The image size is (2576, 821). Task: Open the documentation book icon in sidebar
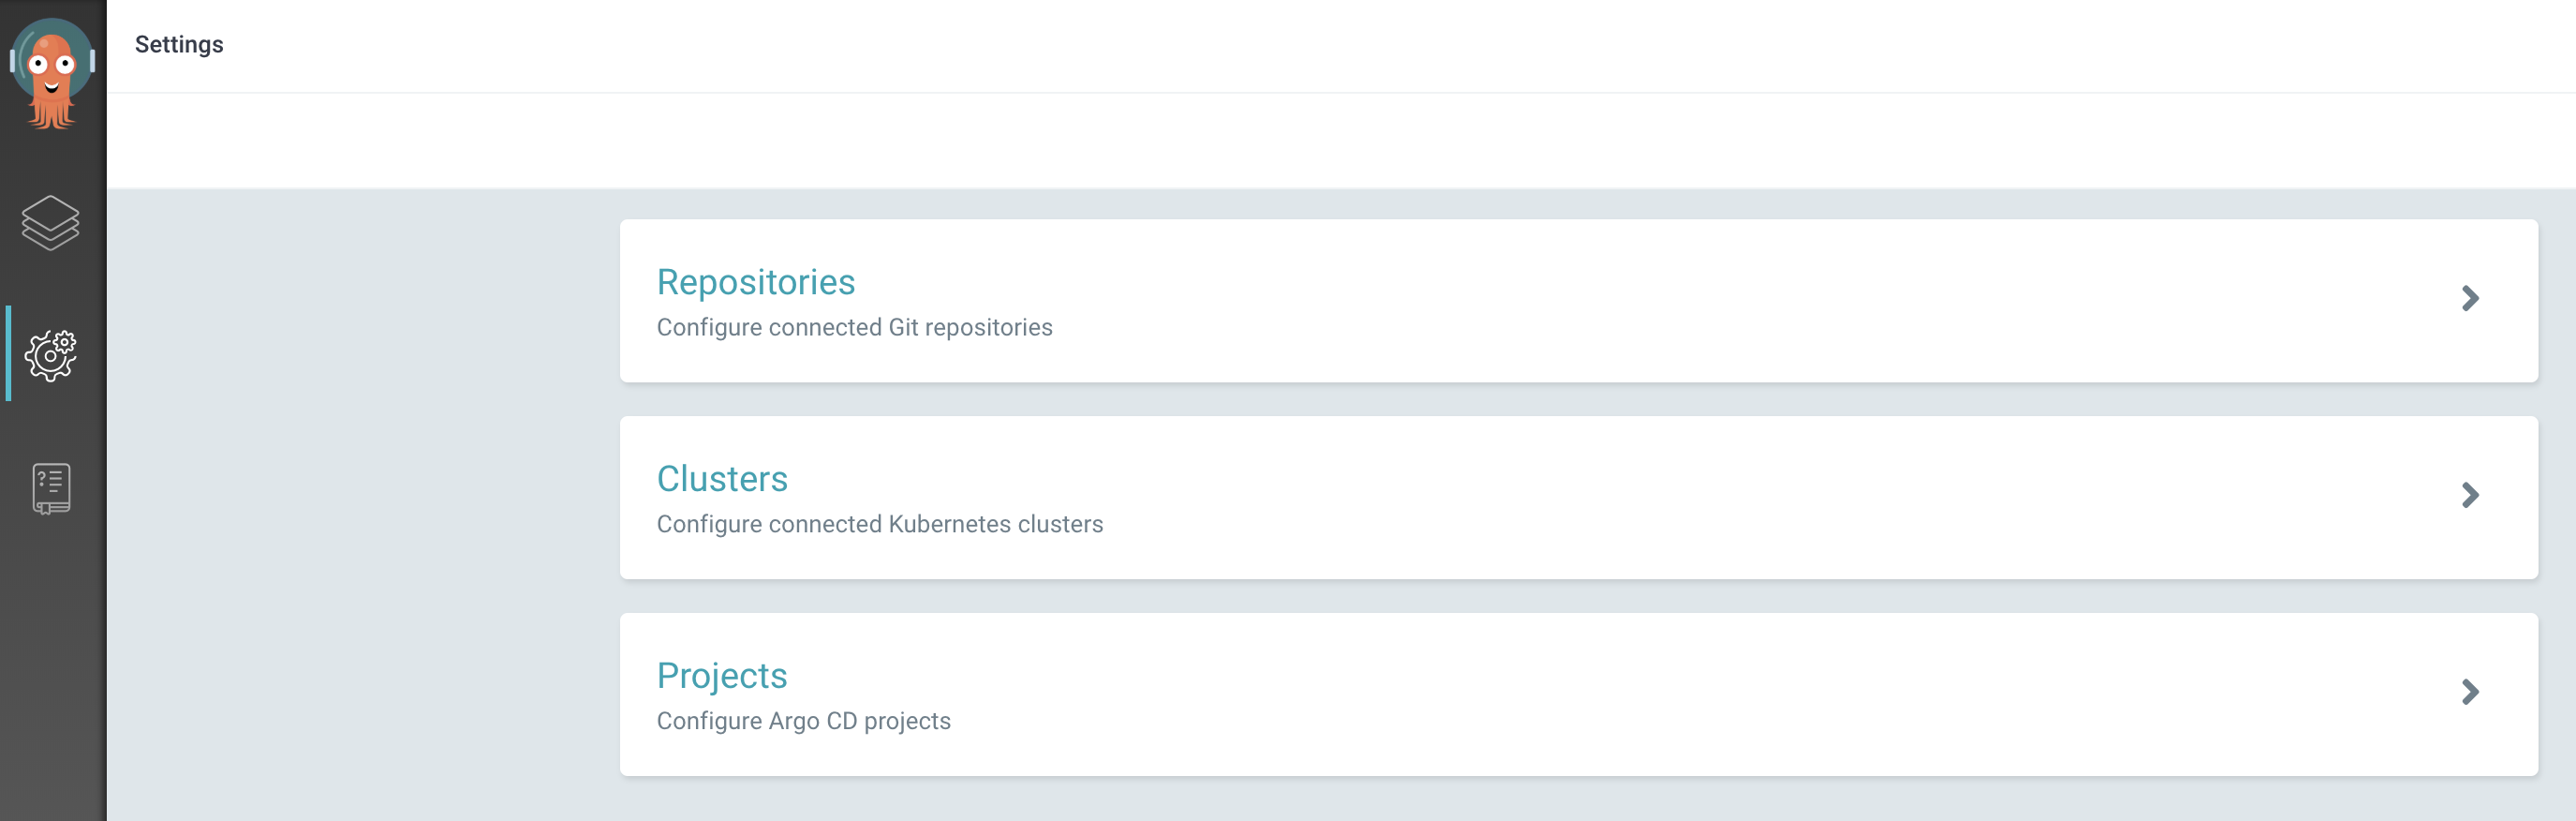click(x=51, y=488)
